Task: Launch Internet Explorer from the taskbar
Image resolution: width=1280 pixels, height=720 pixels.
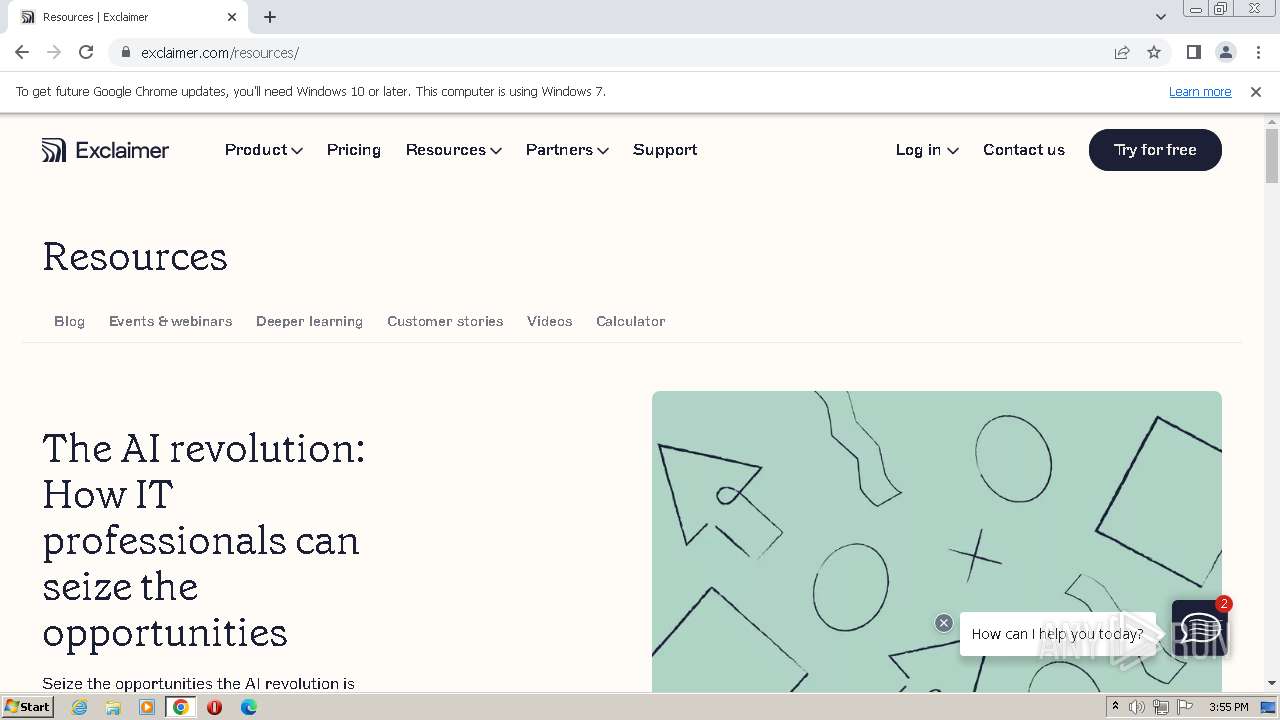Action: coord(79,707)
